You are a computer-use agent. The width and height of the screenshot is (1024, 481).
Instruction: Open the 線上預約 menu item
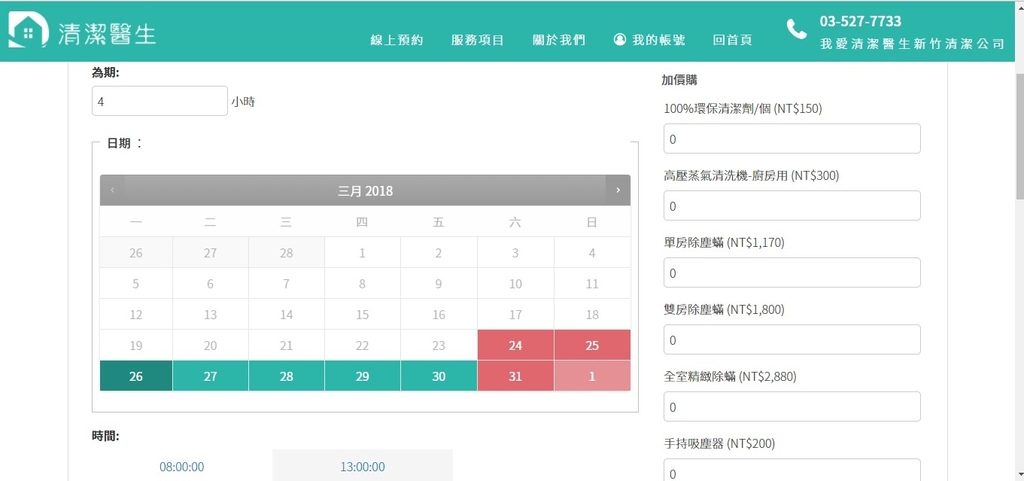pyautogui.click(x=397, y=41)
